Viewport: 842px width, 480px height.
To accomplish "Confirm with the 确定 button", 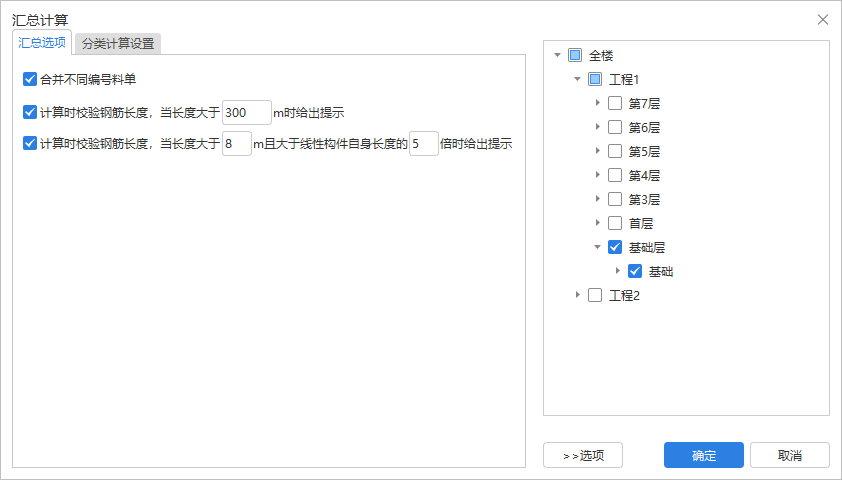I will click(703, 455).
